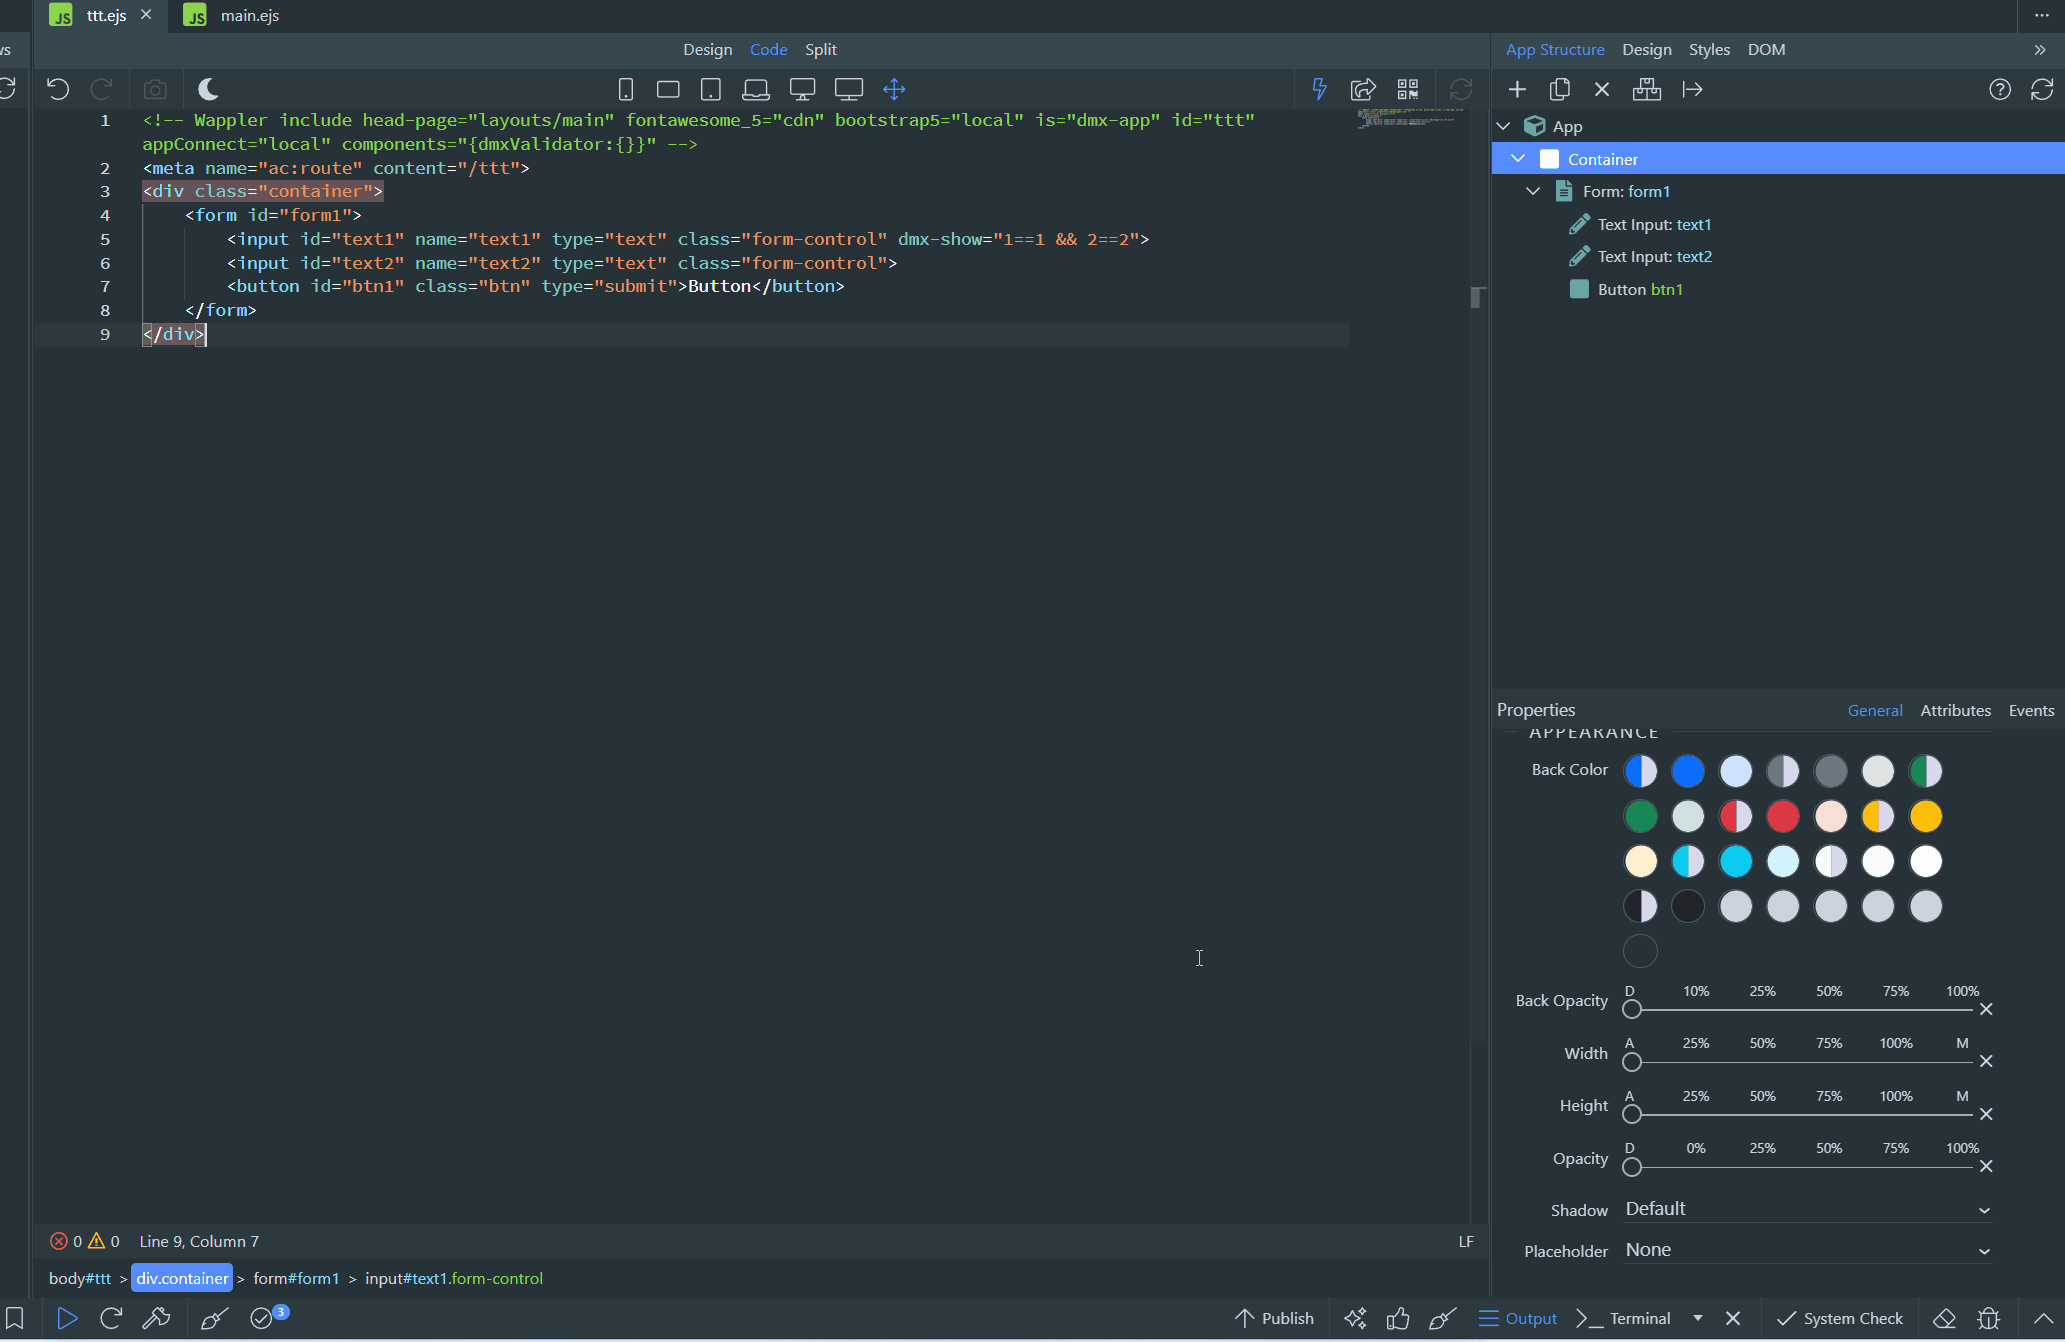This screenshot has height=1342, width=2065.
Task: Reset the Height slider with X
Action: tap(1986, 1114)
